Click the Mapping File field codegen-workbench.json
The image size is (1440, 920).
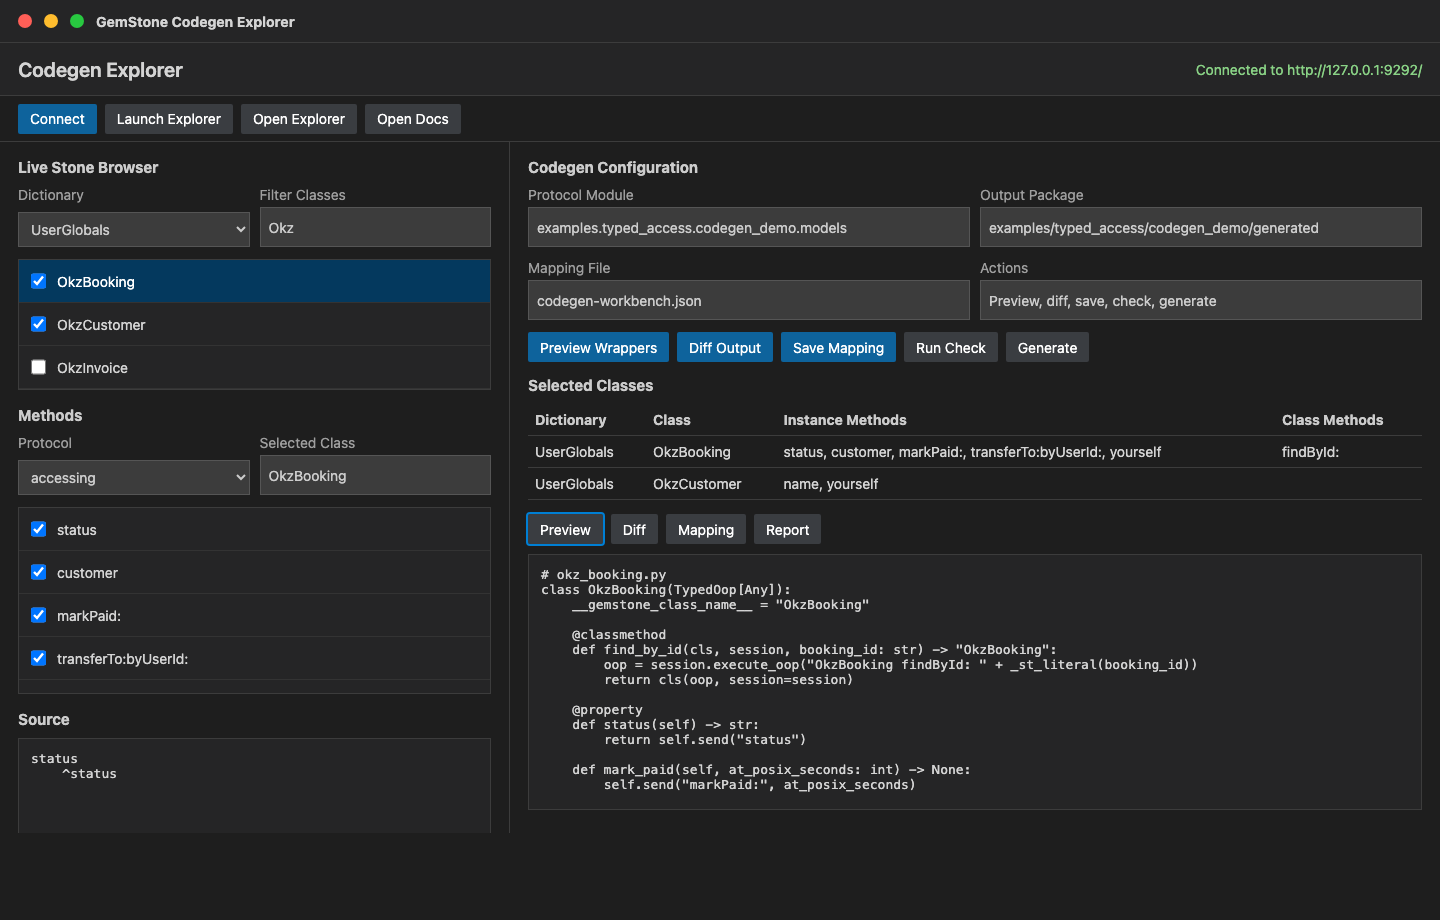pos(749,300)
